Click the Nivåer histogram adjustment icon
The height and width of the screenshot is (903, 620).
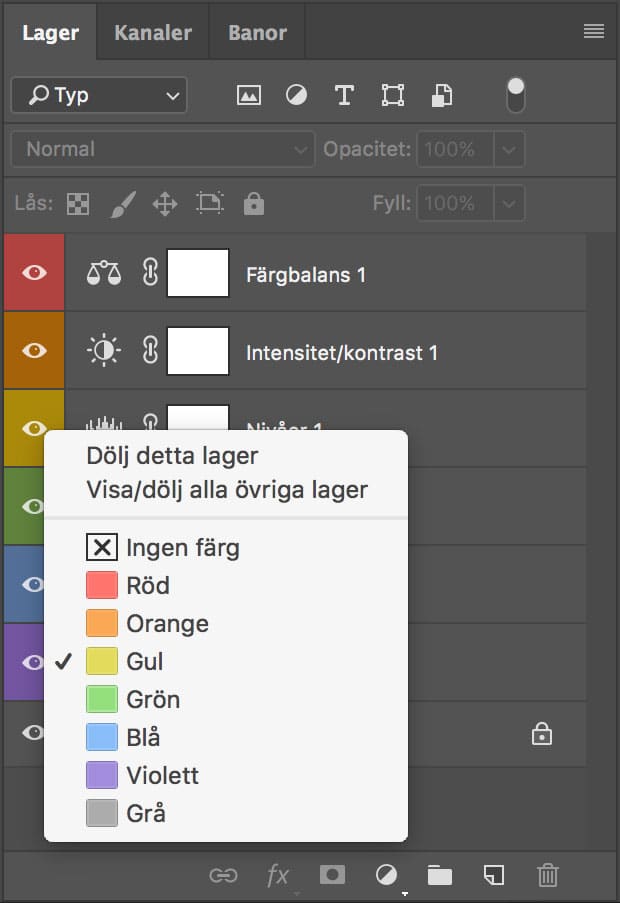tap(104, 424)
